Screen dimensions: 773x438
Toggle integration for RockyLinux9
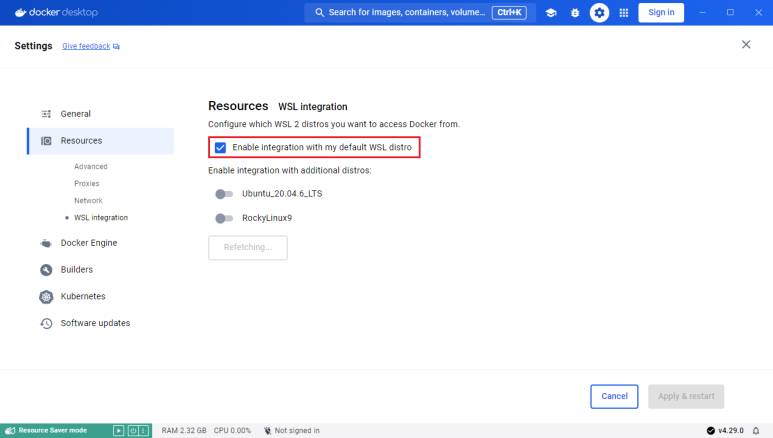tap(224, 218)
